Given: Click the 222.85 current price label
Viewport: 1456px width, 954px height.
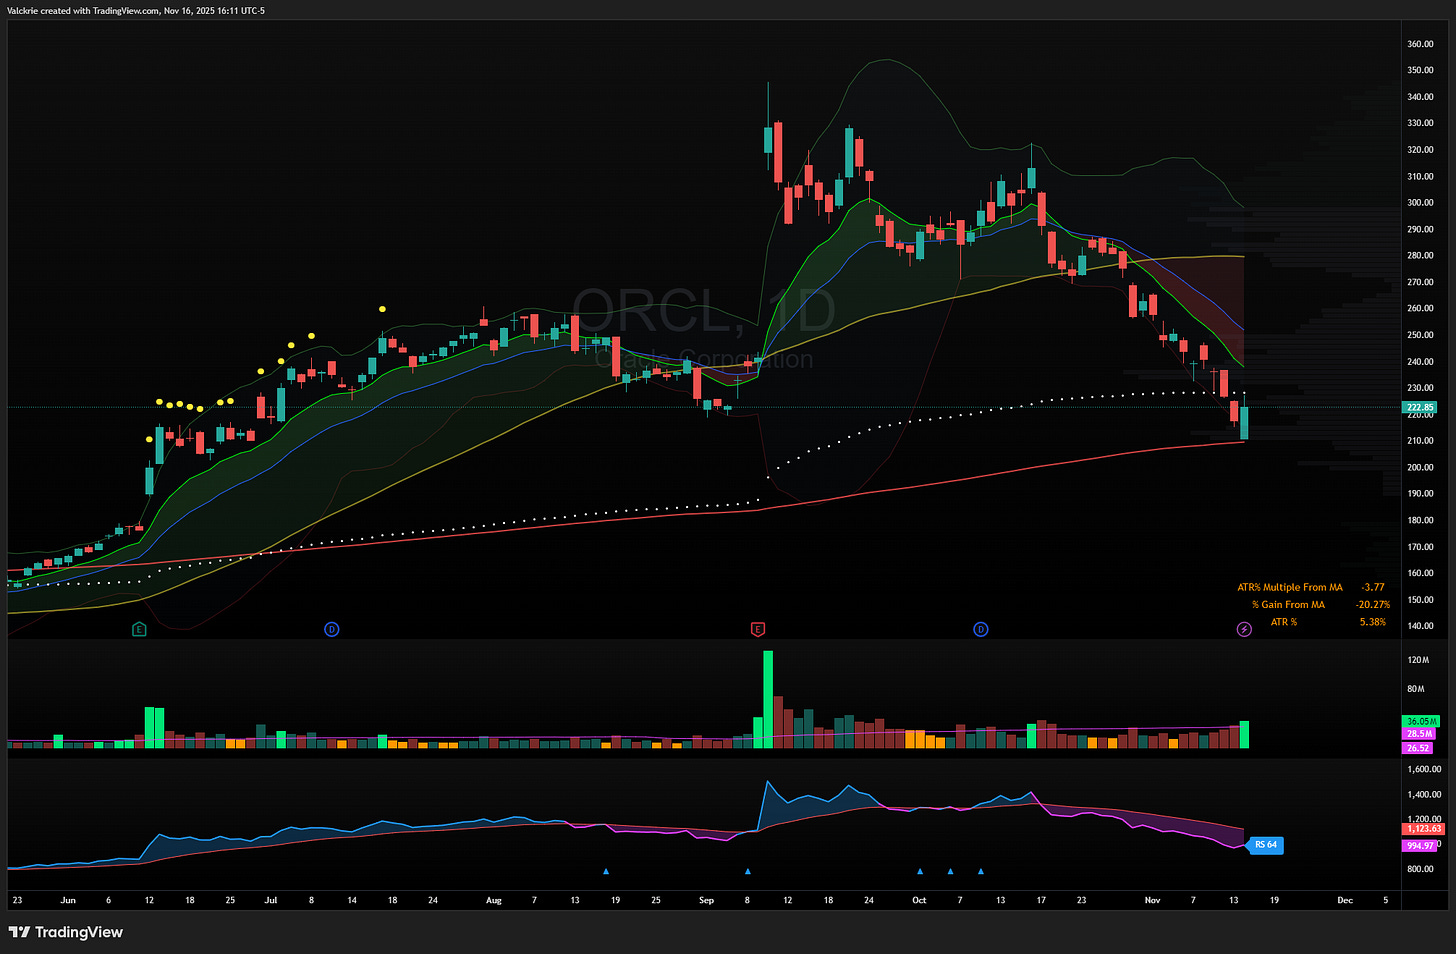Looking at the screenshot, I should (x=1420, y=407).
